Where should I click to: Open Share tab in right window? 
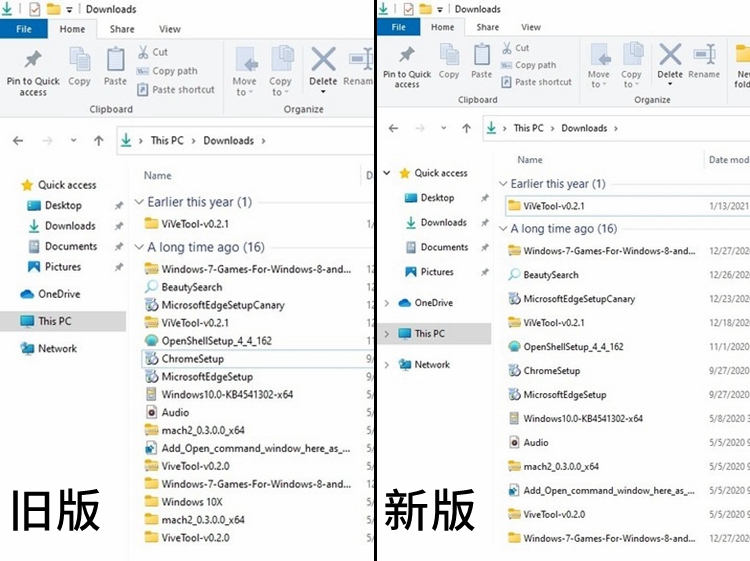[x=487, y=27]
